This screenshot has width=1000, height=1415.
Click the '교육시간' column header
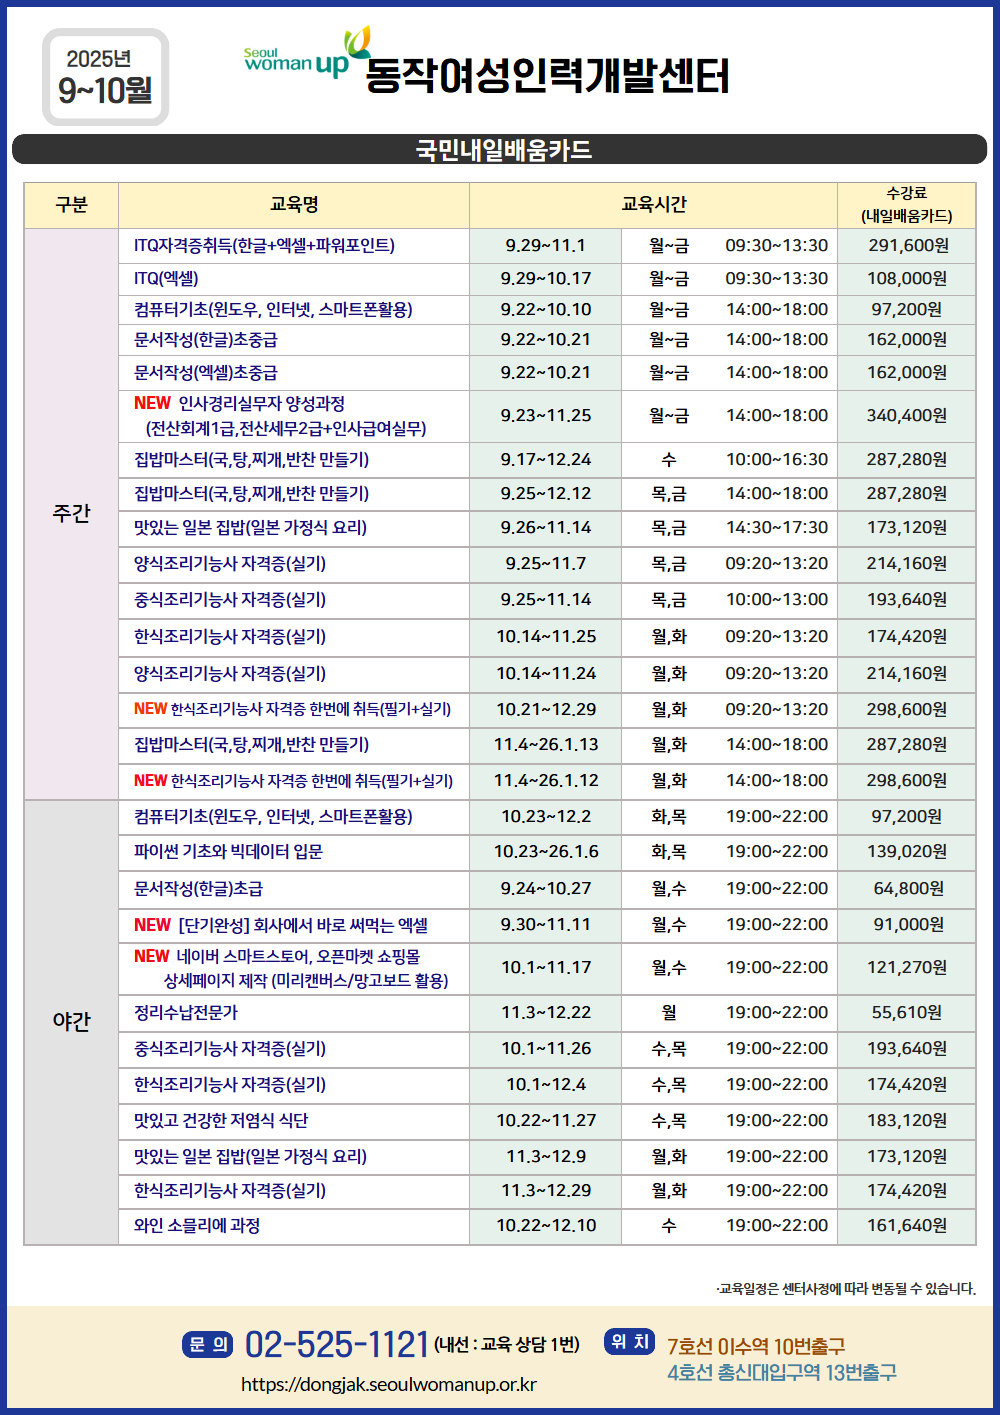click(x=654, y=205)
